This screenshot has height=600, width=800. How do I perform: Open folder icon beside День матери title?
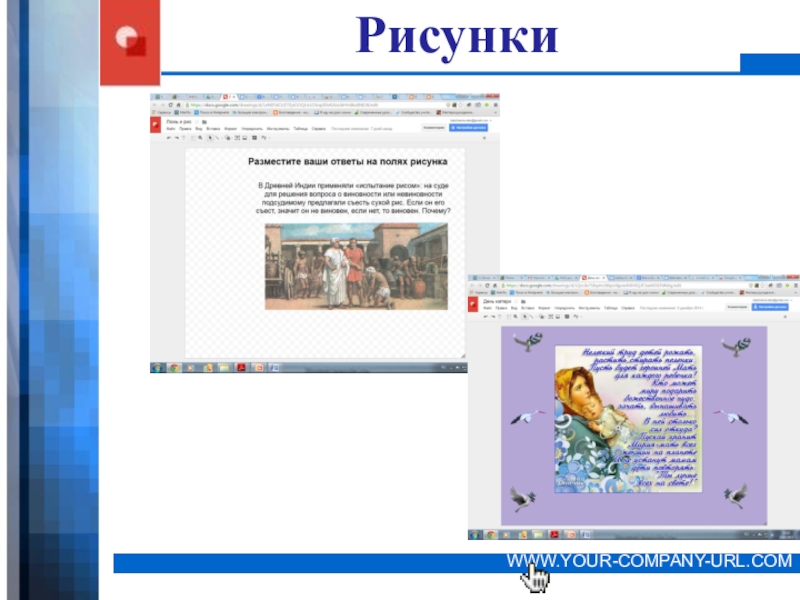[523, 302]
